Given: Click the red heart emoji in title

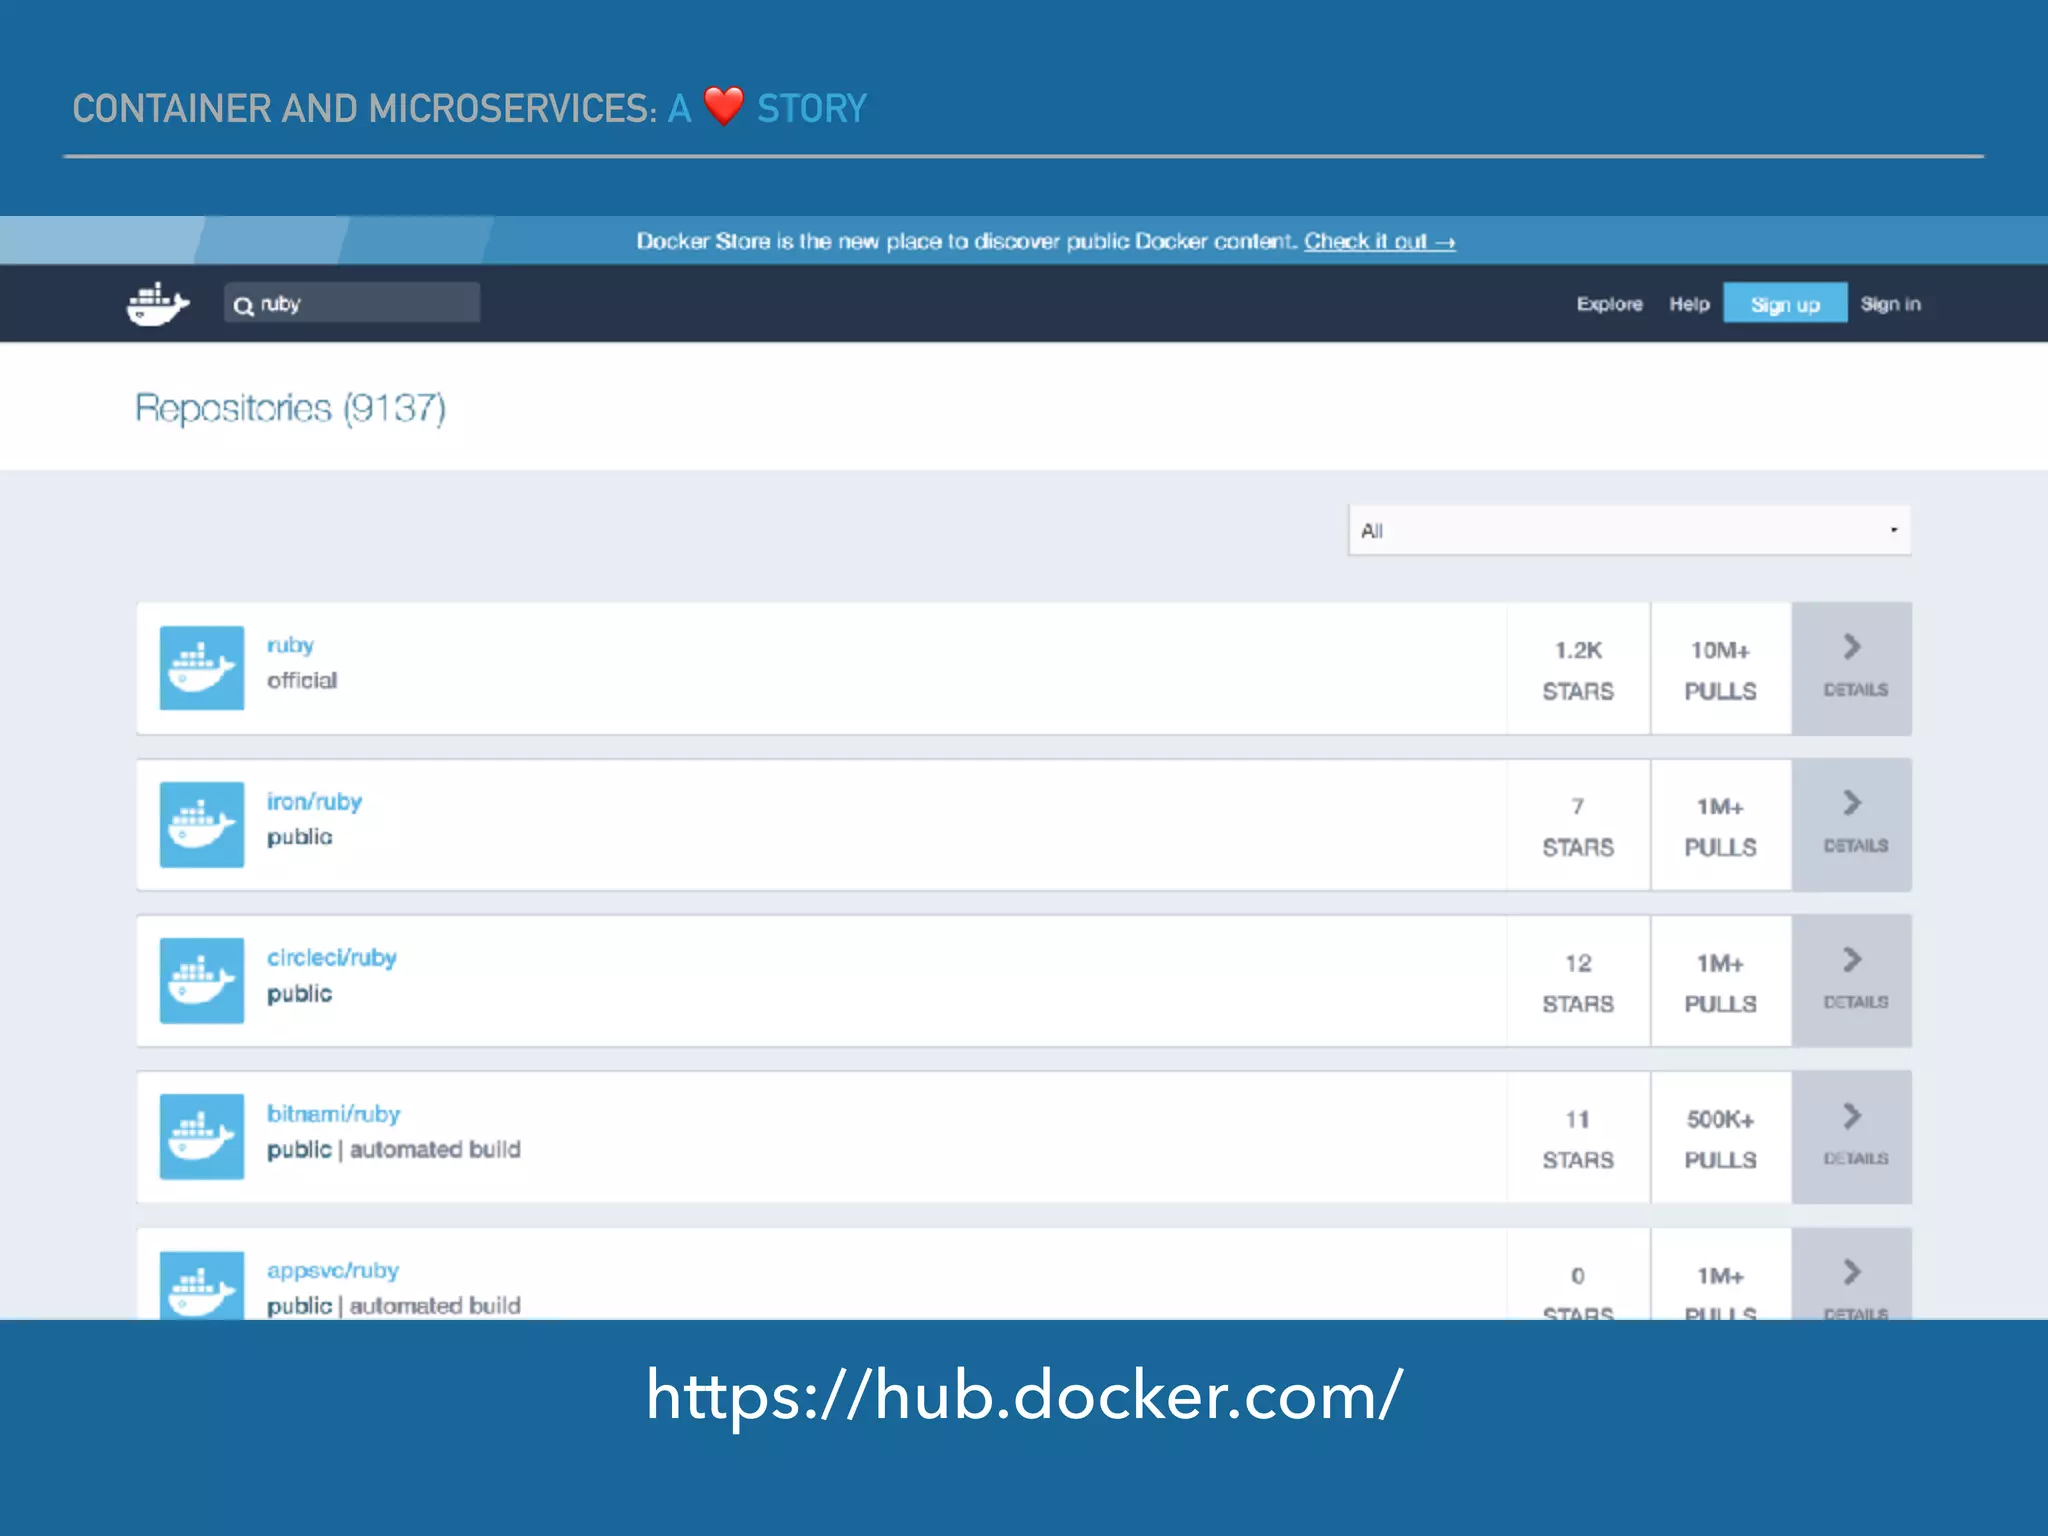Looking at the screenshot, I should [724, 106].
